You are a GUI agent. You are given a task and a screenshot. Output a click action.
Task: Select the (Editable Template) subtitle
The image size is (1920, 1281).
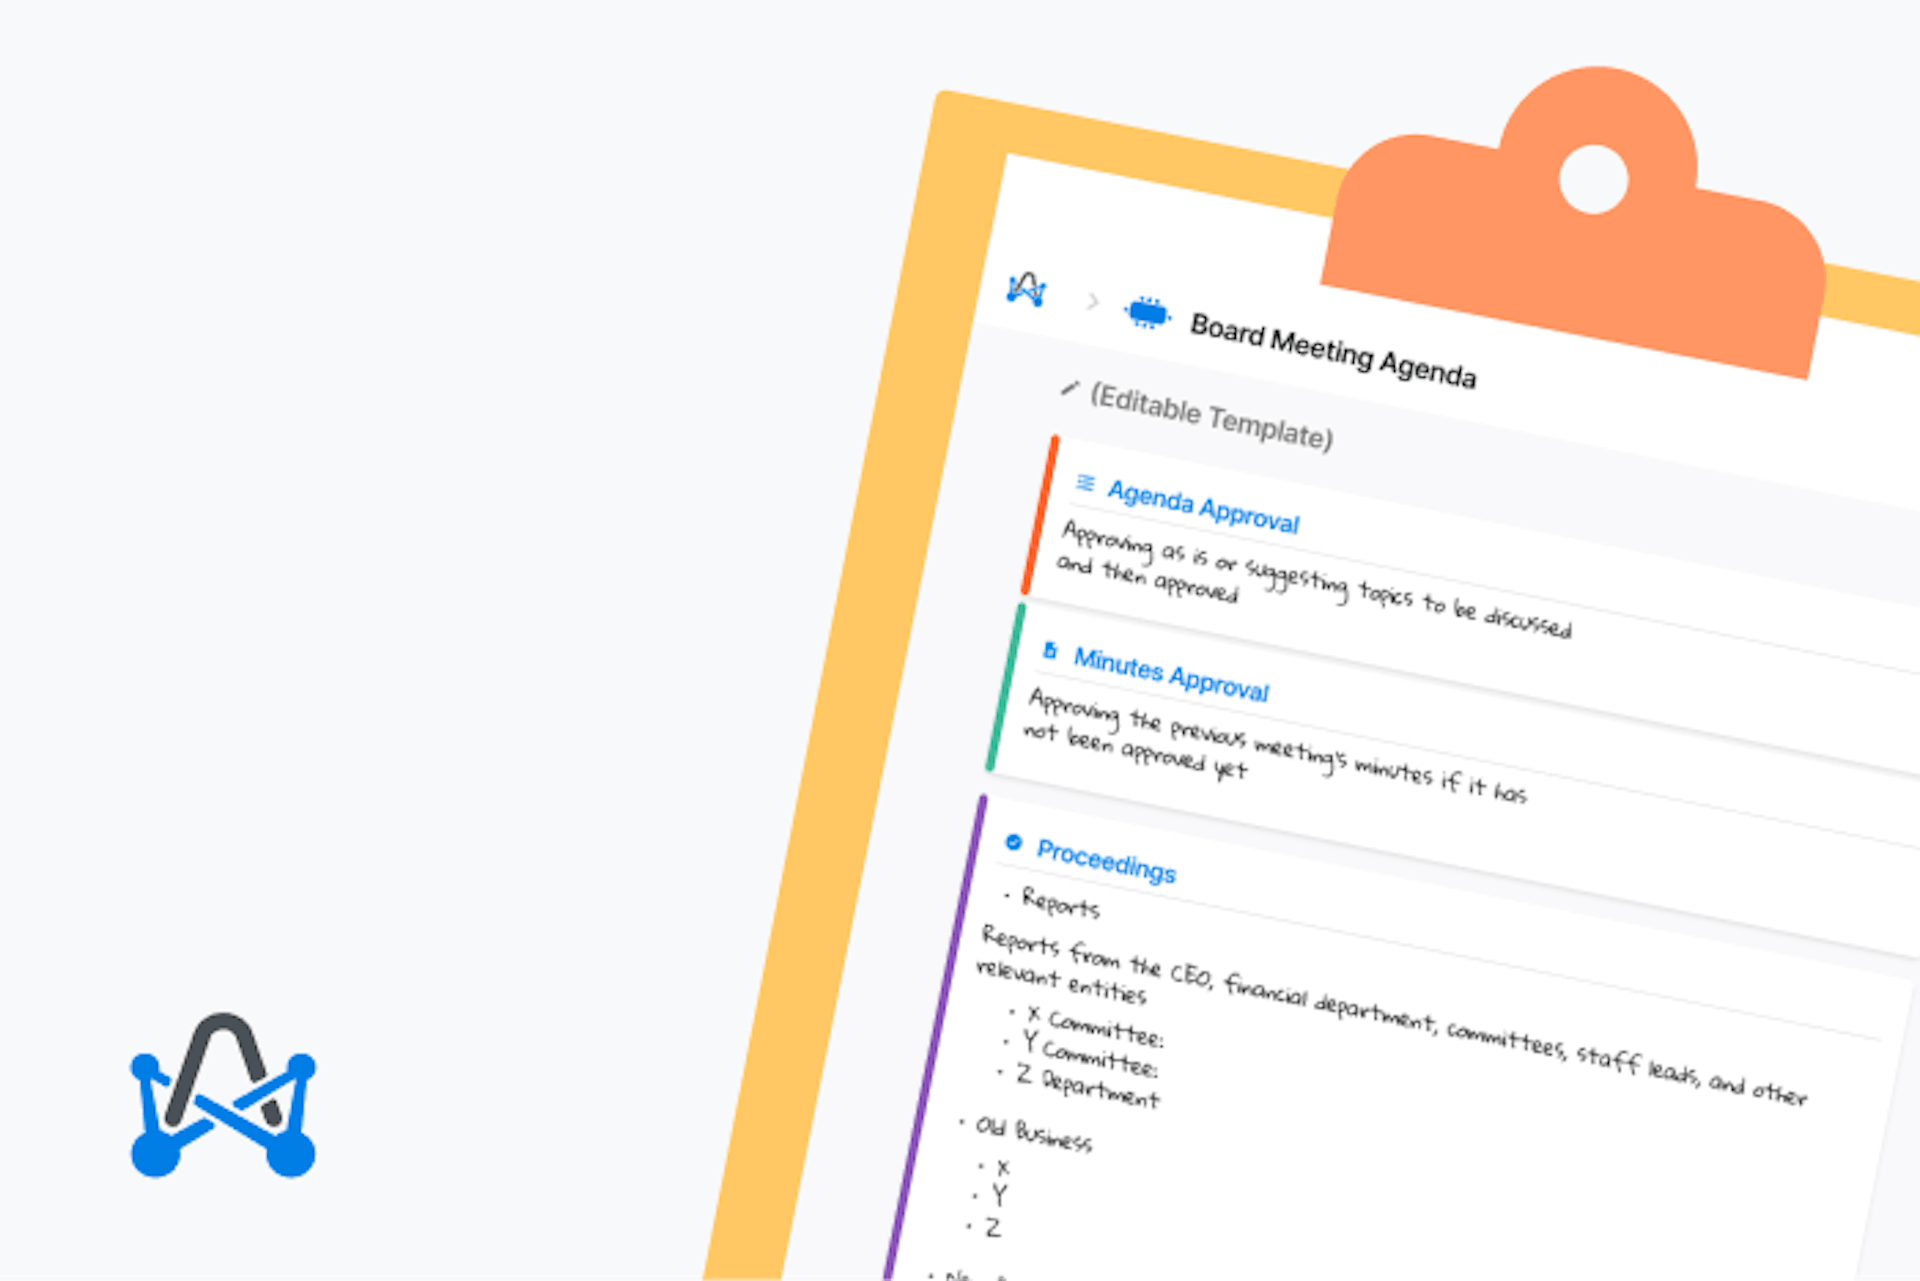click(1211, 417)
